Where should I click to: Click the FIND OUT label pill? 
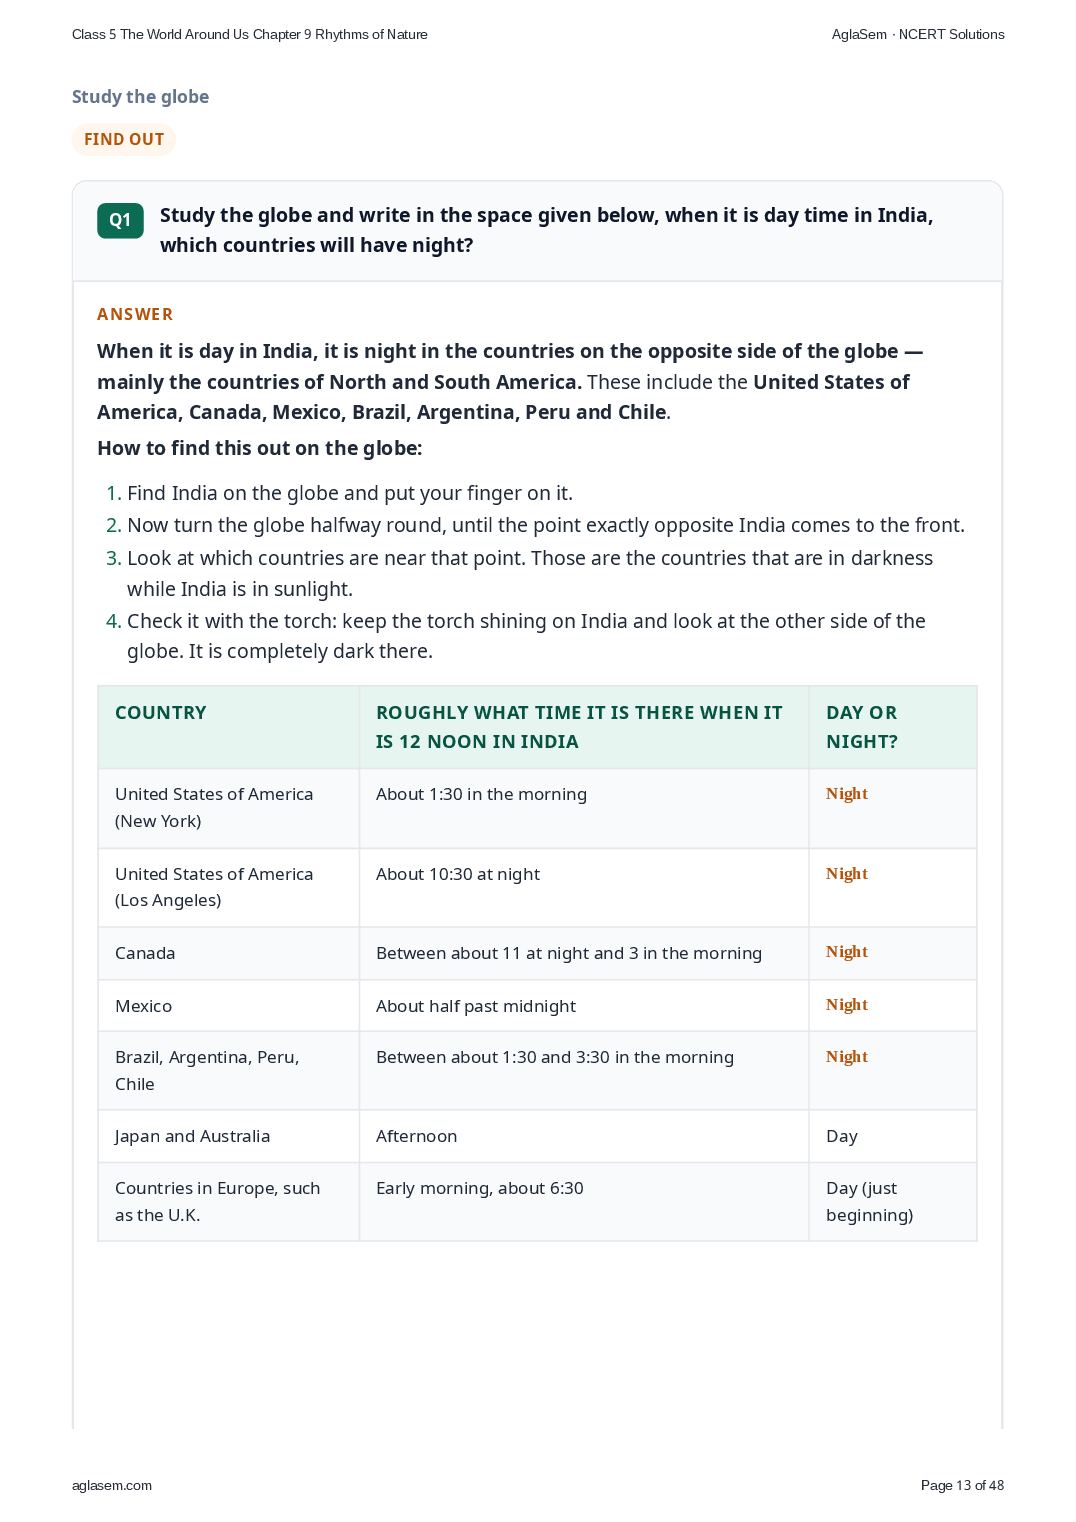coord(124,139)
